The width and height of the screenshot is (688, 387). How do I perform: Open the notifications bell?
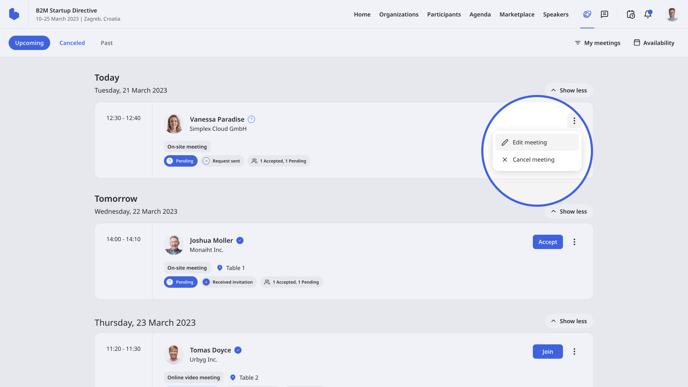coord(648,14)
